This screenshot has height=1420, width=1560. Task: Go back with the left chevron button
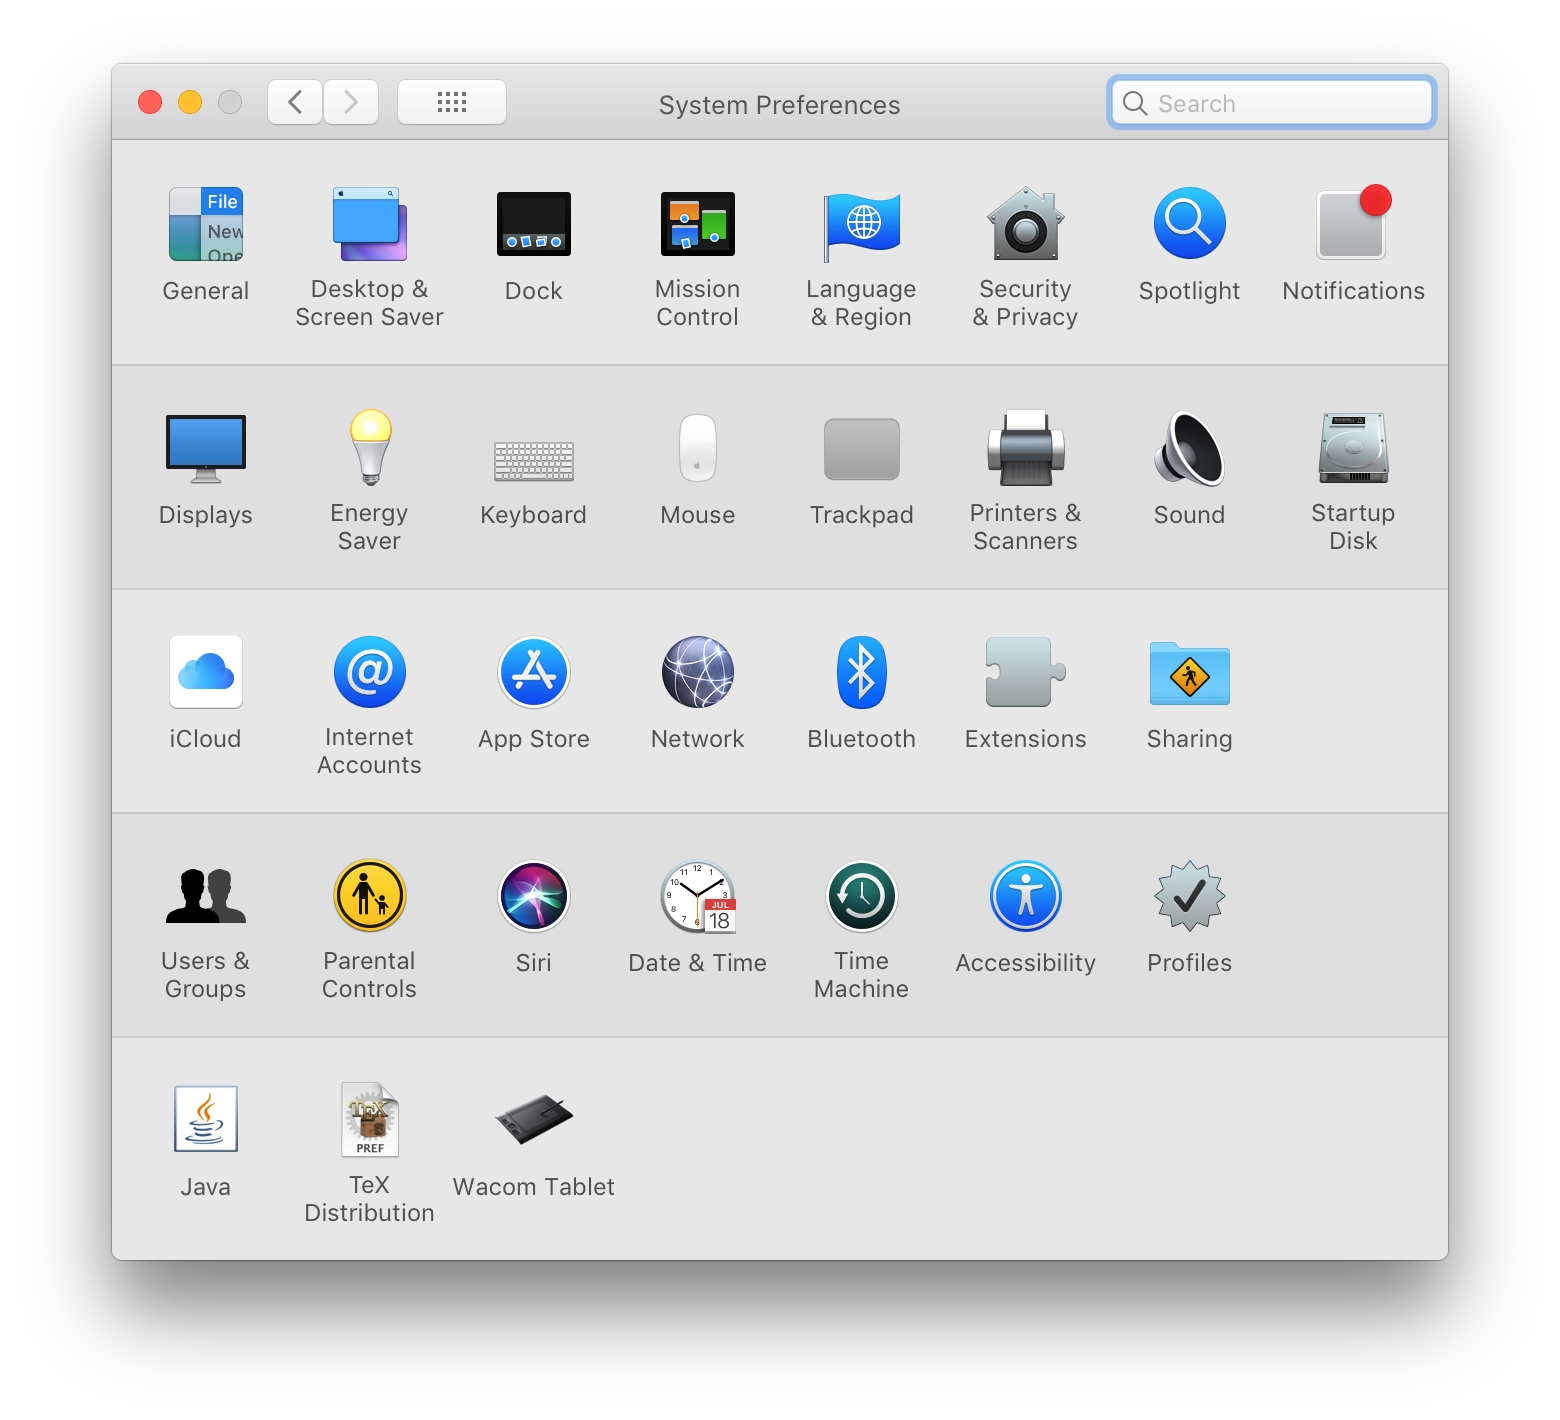point(295,102)
